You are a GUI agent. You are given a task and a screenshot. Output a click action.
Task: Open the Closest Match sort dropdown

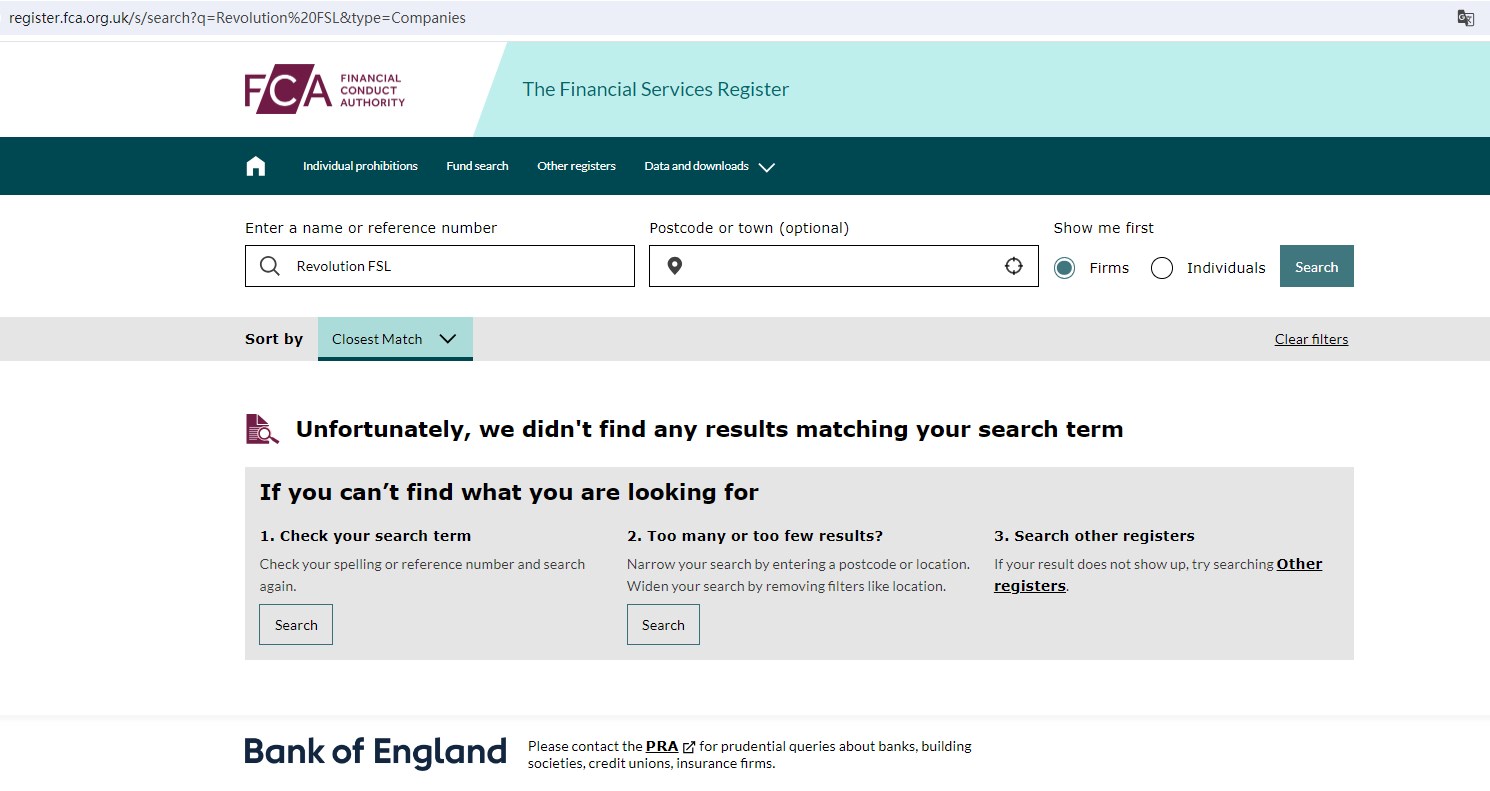click(394, 339)
